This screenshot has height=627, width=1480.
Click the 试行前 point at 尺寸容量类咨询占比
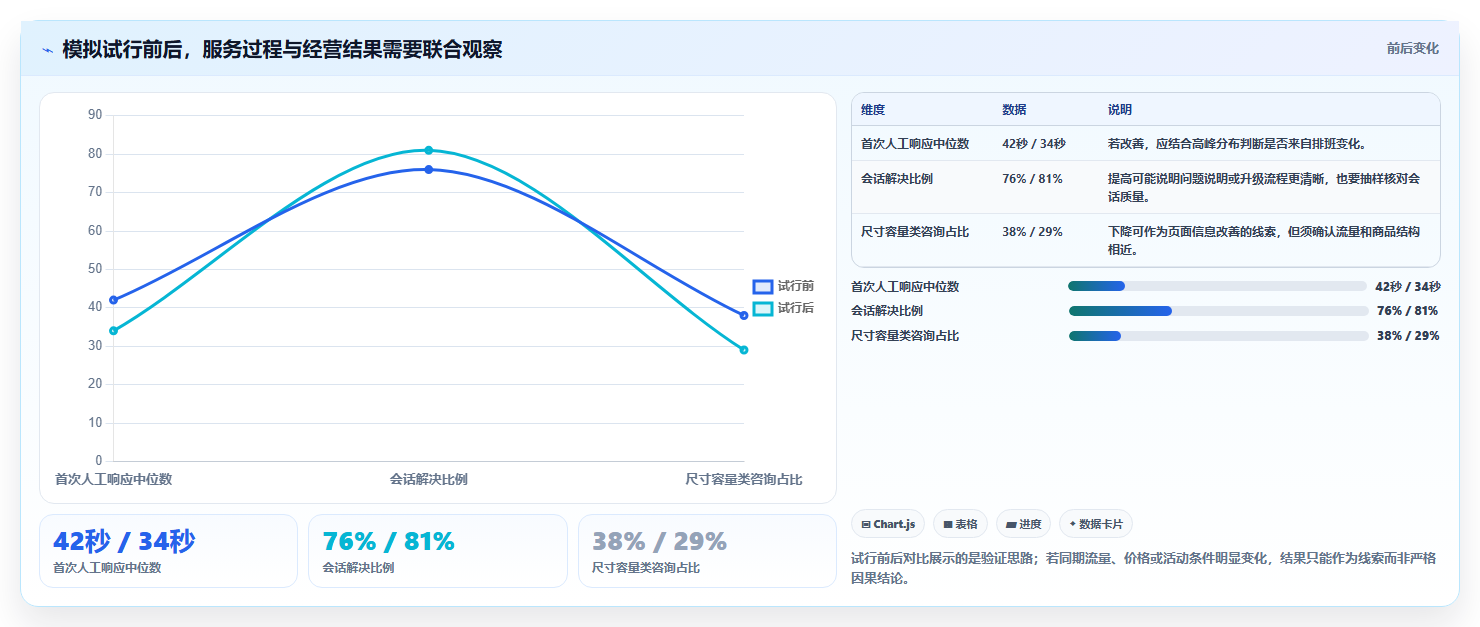(744, 316)
